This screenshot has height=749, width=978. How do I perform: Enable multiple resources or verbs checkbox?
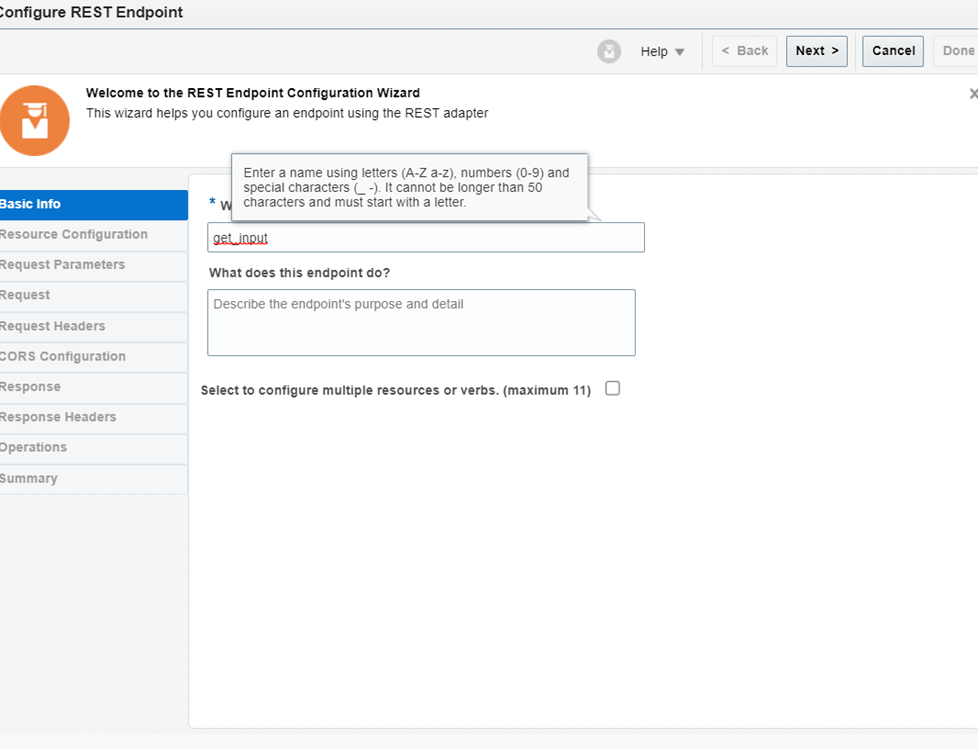tap(612, 389)
